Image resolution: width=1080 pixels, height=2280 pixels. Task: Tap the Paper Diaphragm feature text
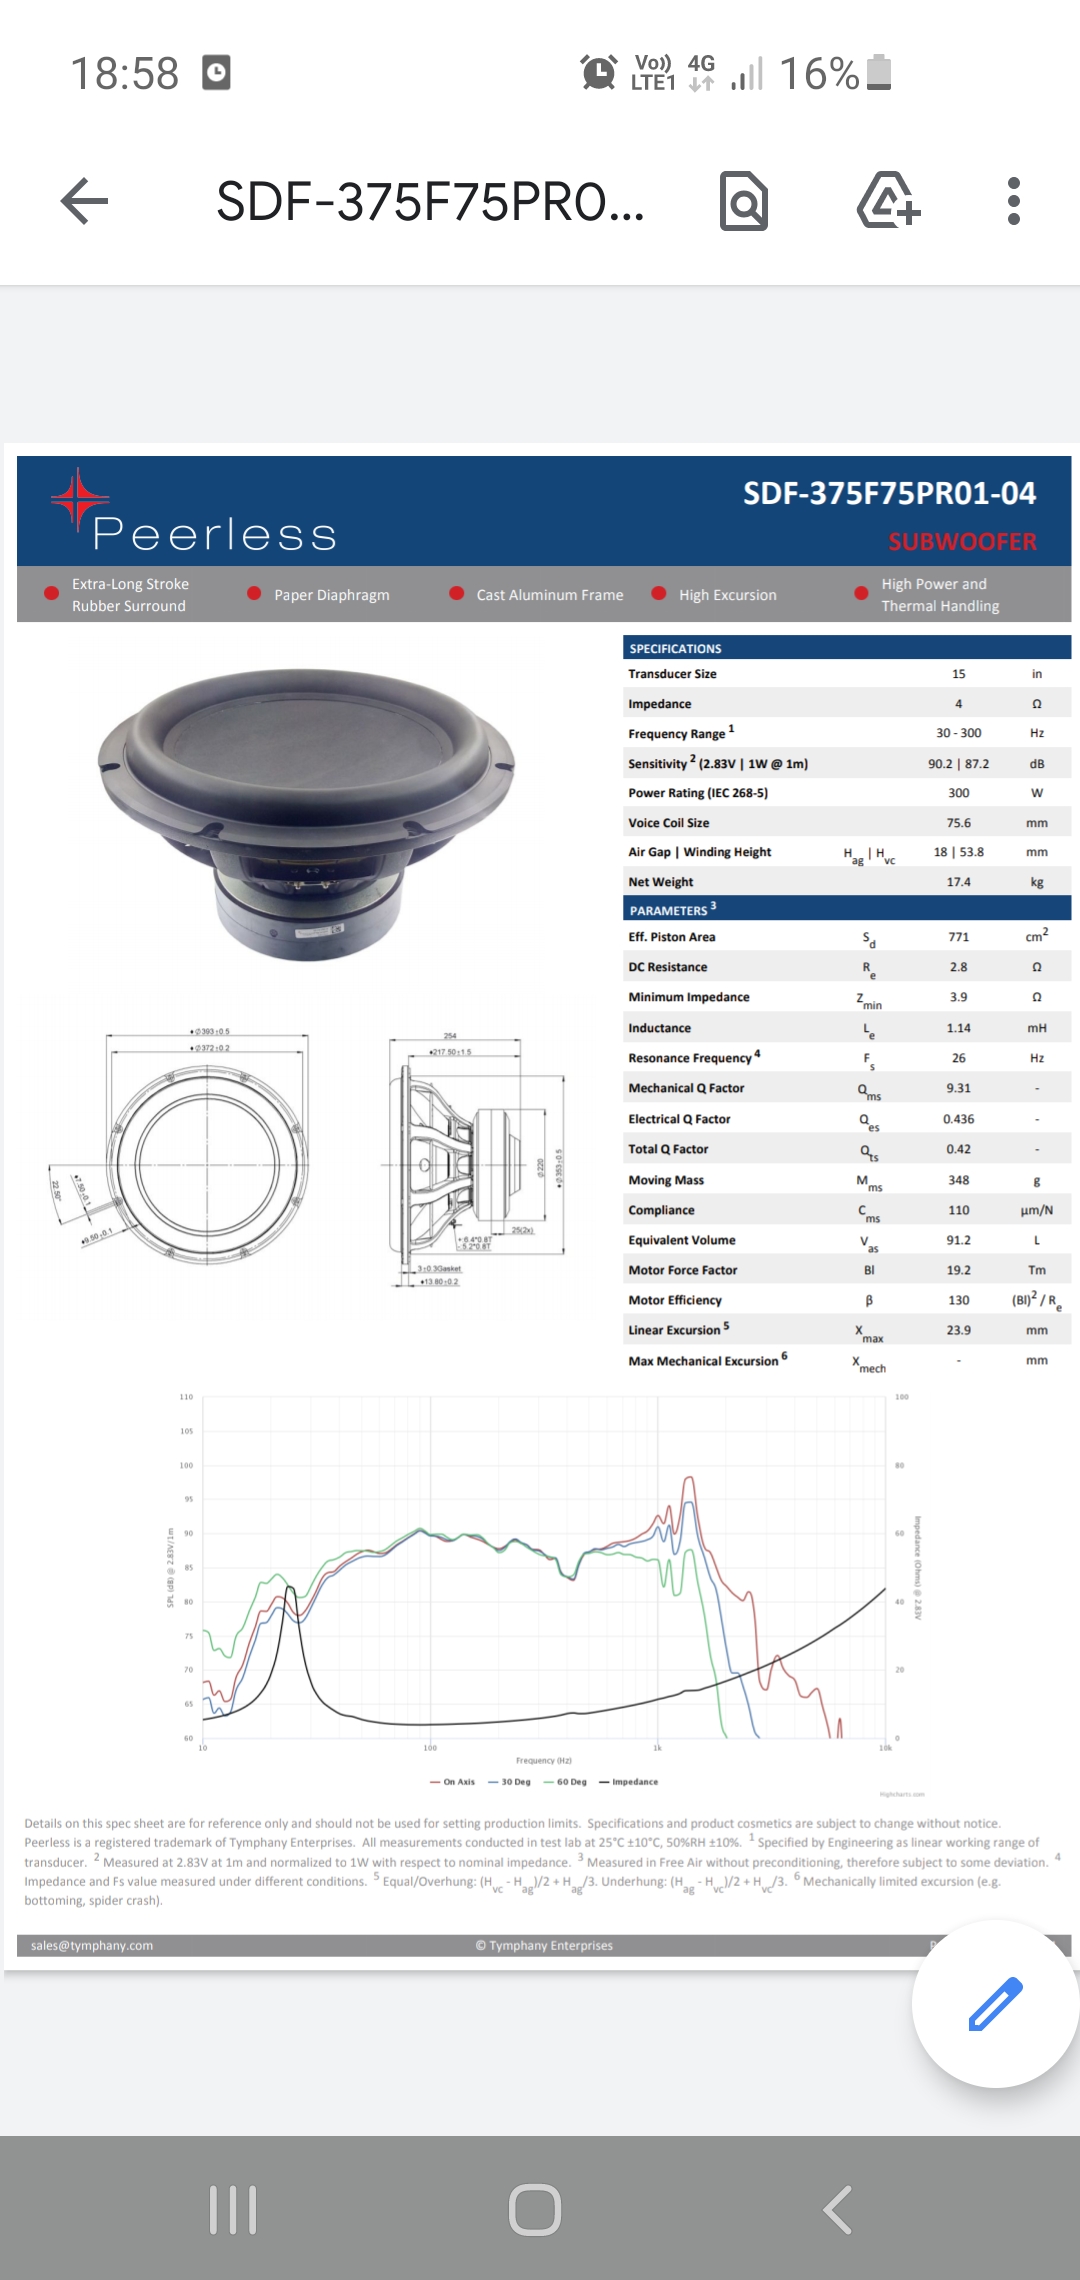332,595
